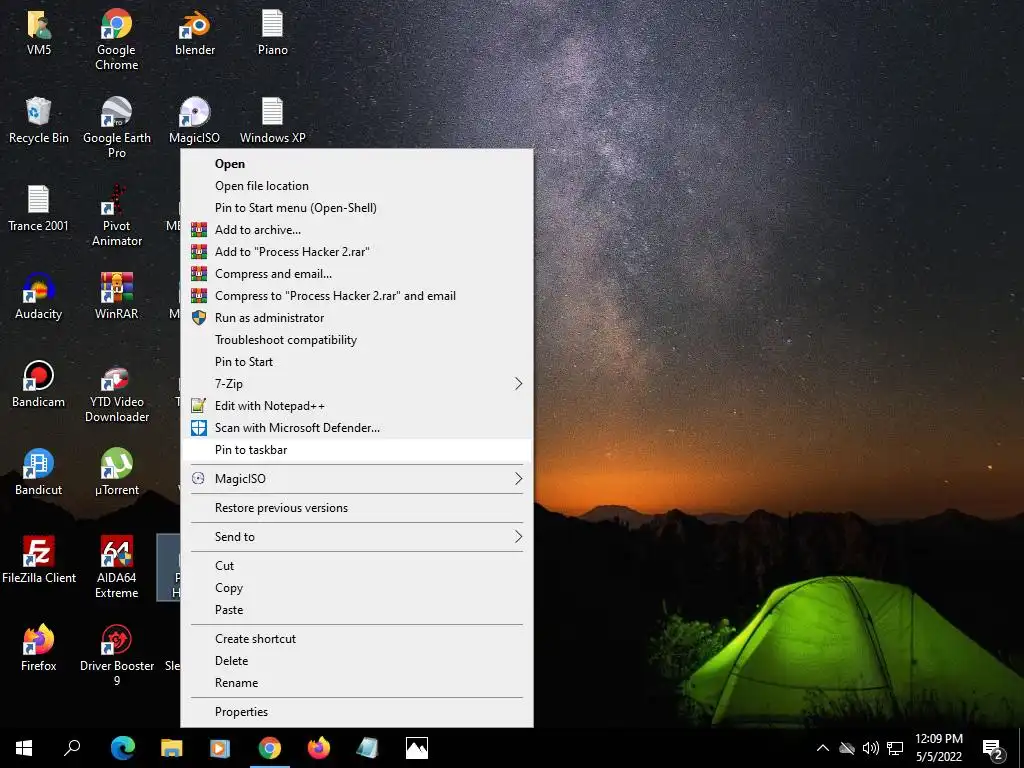The width and height of the screenshot is (1024, 768).
Task: Choose Compress to "Process Hacker 2.rar" and email
Action: click(357, 296)
